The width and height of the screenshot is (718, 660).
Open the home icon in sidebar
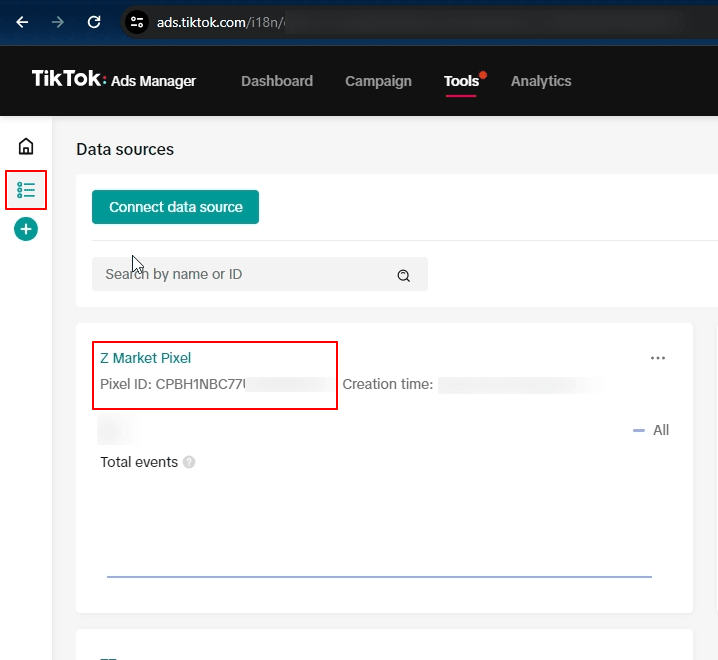click(26, 147)
